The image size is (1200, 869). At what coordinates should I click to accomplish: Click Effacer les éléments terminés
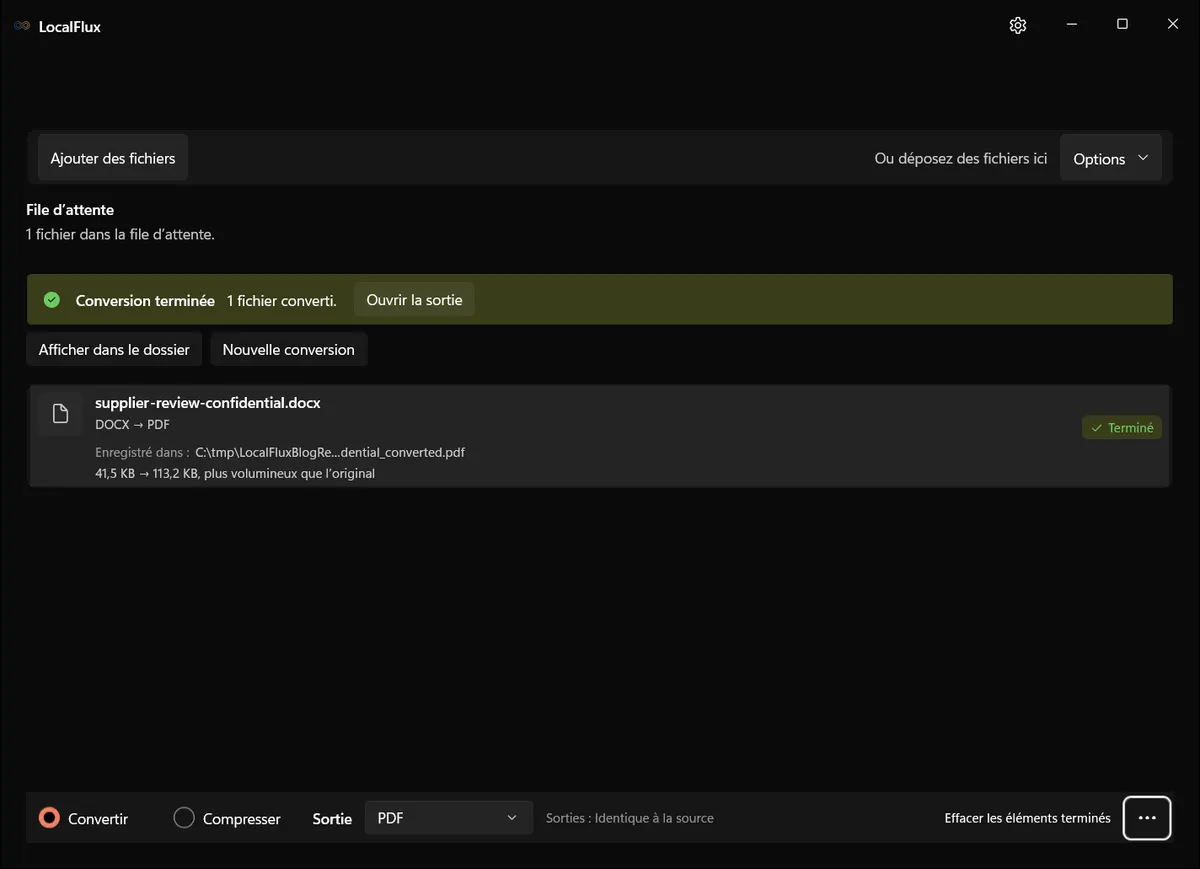pyautogui.click(x=1027, y=818)
